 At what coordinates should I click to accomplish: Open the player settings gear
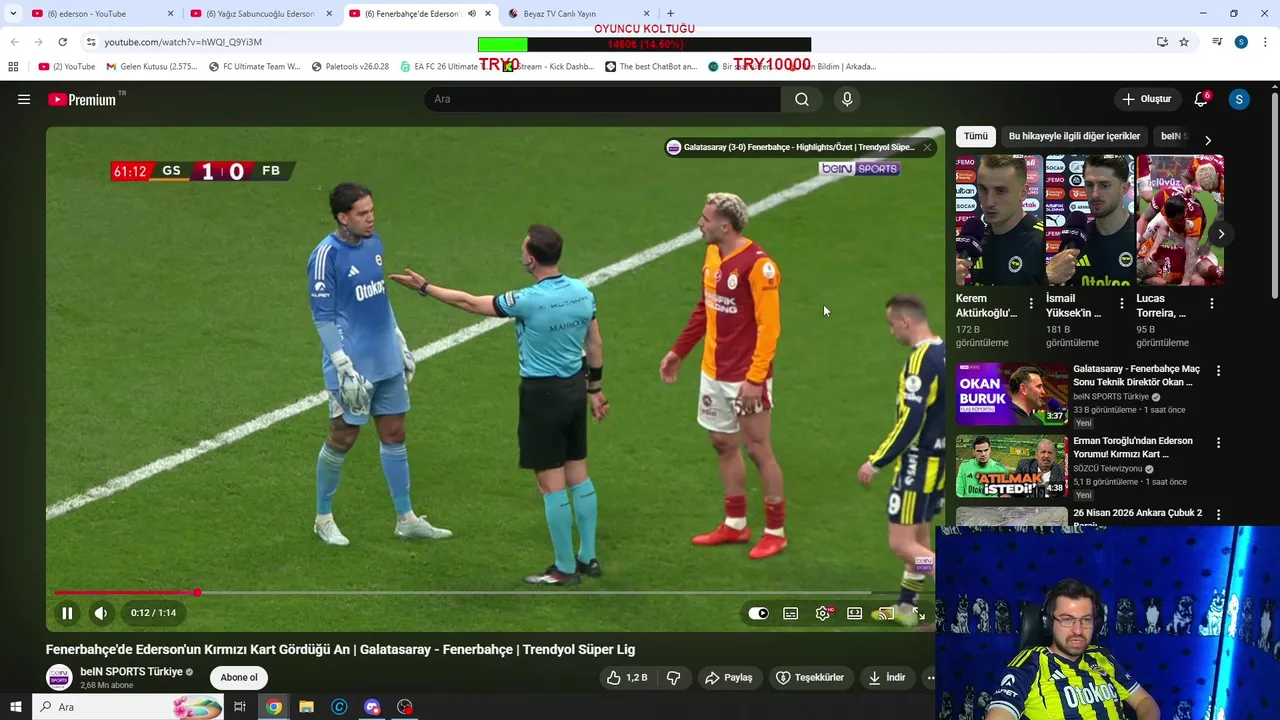tap(823, 613)
